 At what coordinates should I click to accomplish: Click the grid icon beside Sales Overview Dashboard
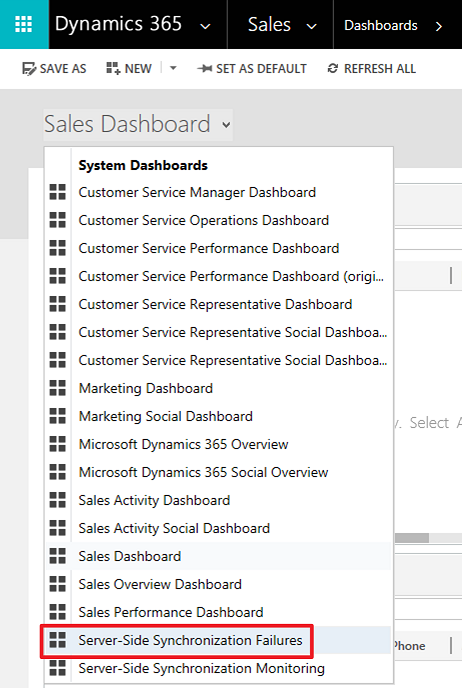point(57,584)
